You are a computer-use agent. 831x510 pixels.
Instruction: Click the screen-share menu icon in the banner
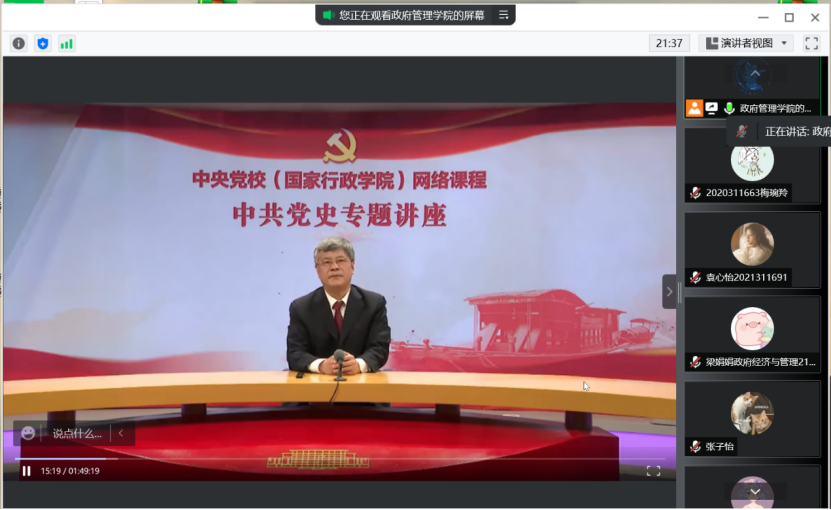[x=504, y=15]
